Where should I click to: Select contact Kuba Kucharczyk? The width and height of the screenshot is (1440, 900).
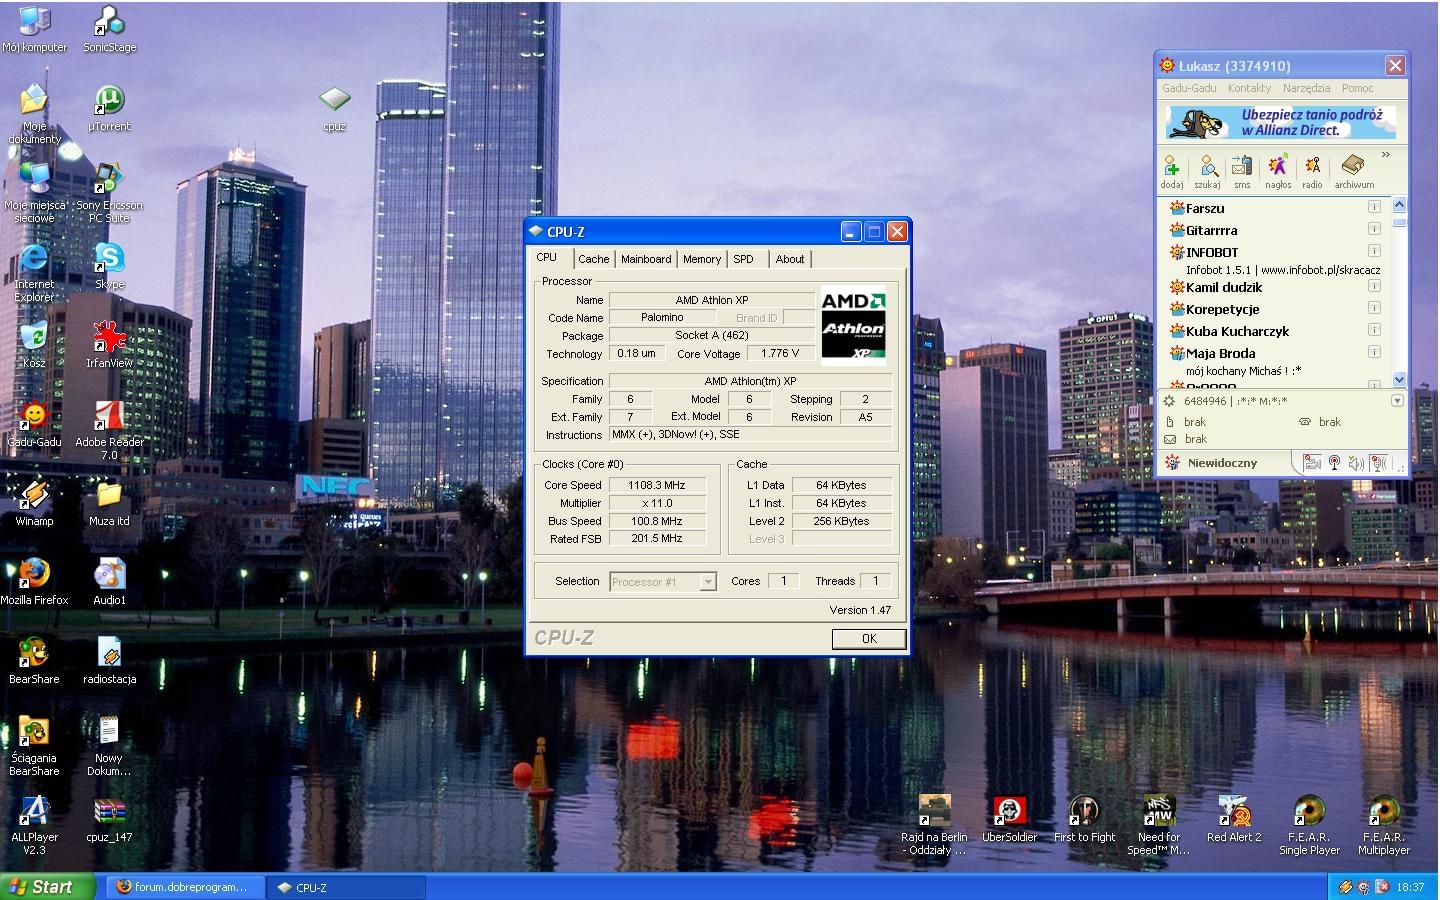pyautogui.click(x=1237, y=331)
